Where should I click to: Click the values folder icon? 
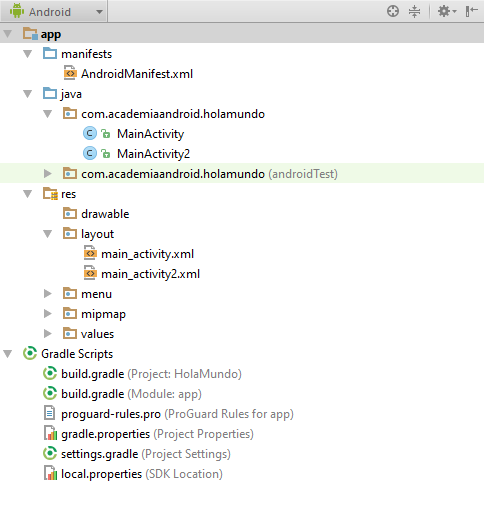70,333
